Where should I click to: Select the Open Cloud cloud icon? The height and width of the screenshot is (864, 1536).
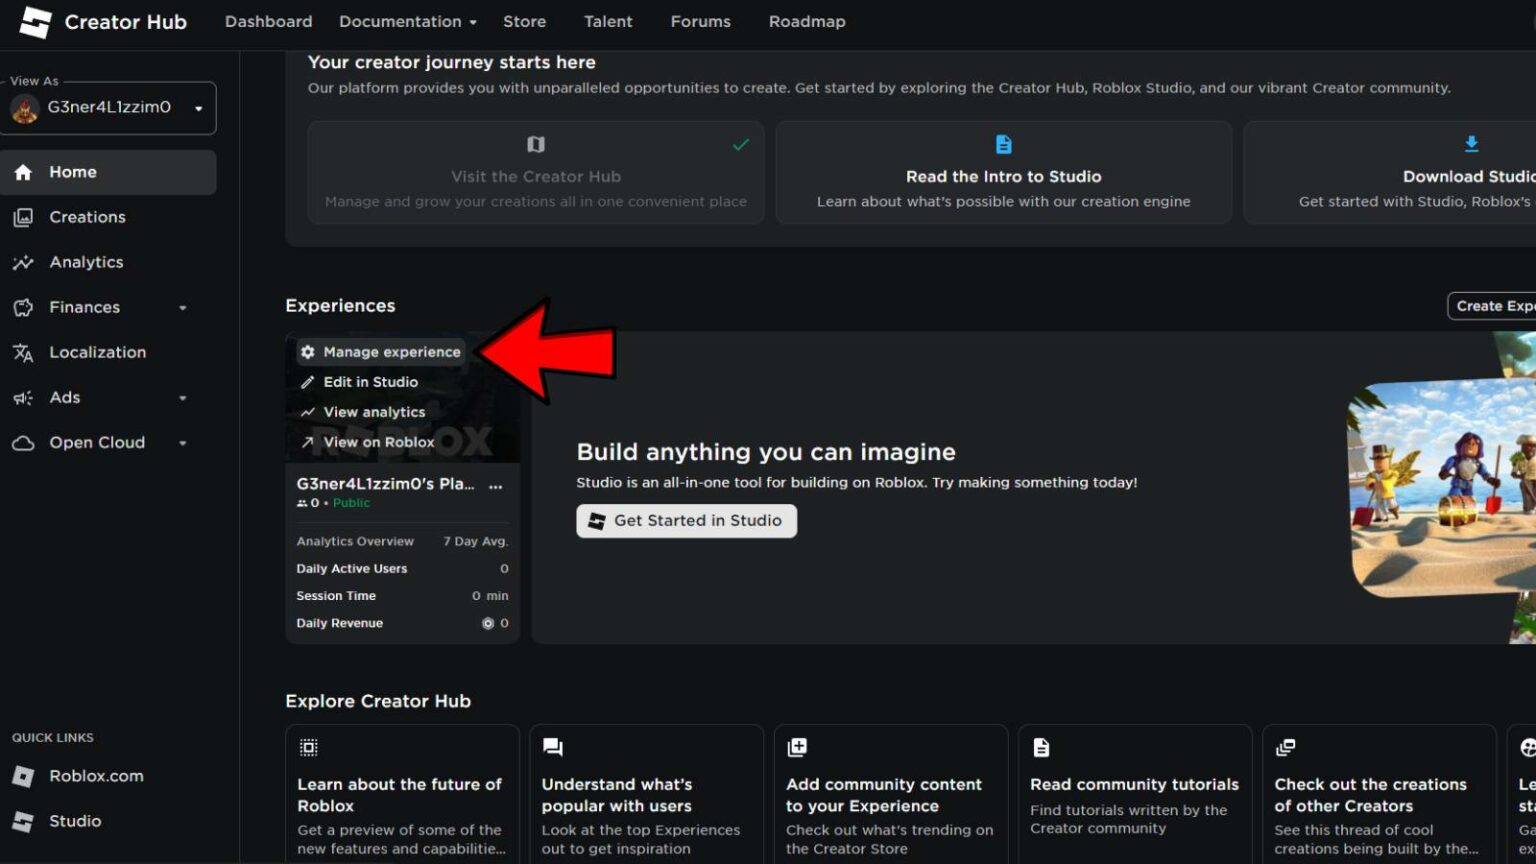click(x=23, y=442)
